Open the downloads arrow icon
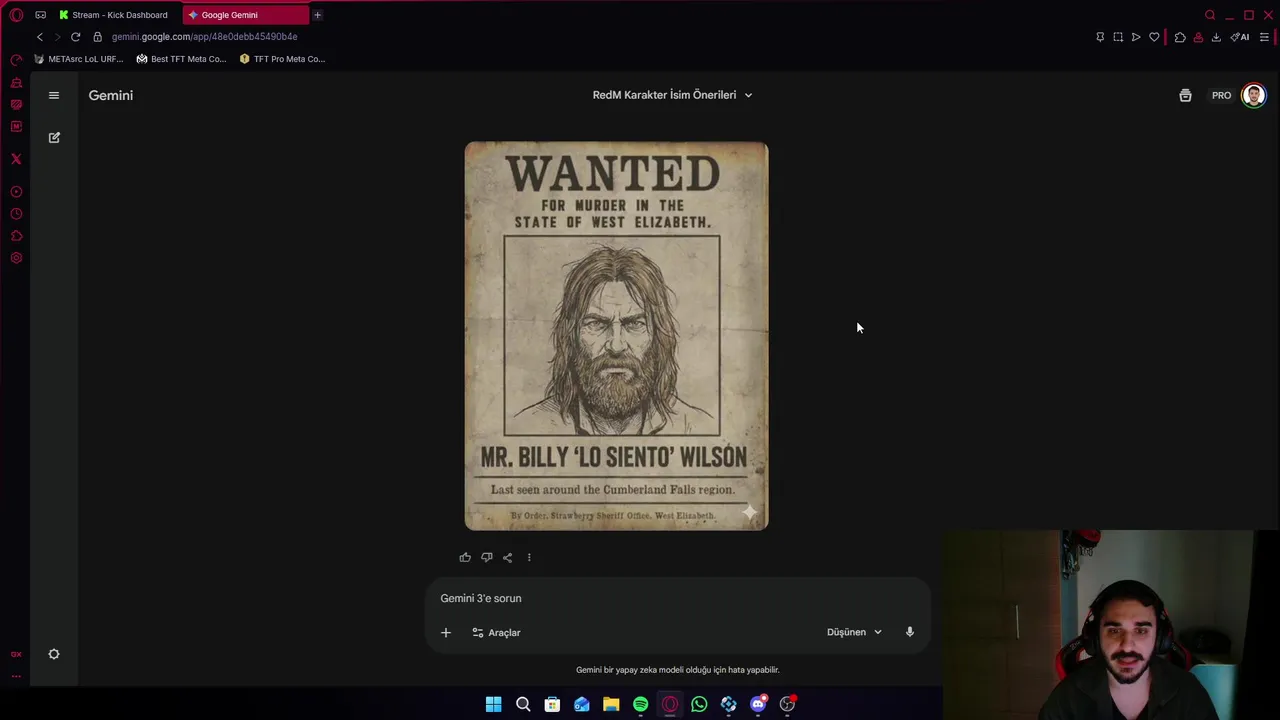 [x=1216, y=37]
